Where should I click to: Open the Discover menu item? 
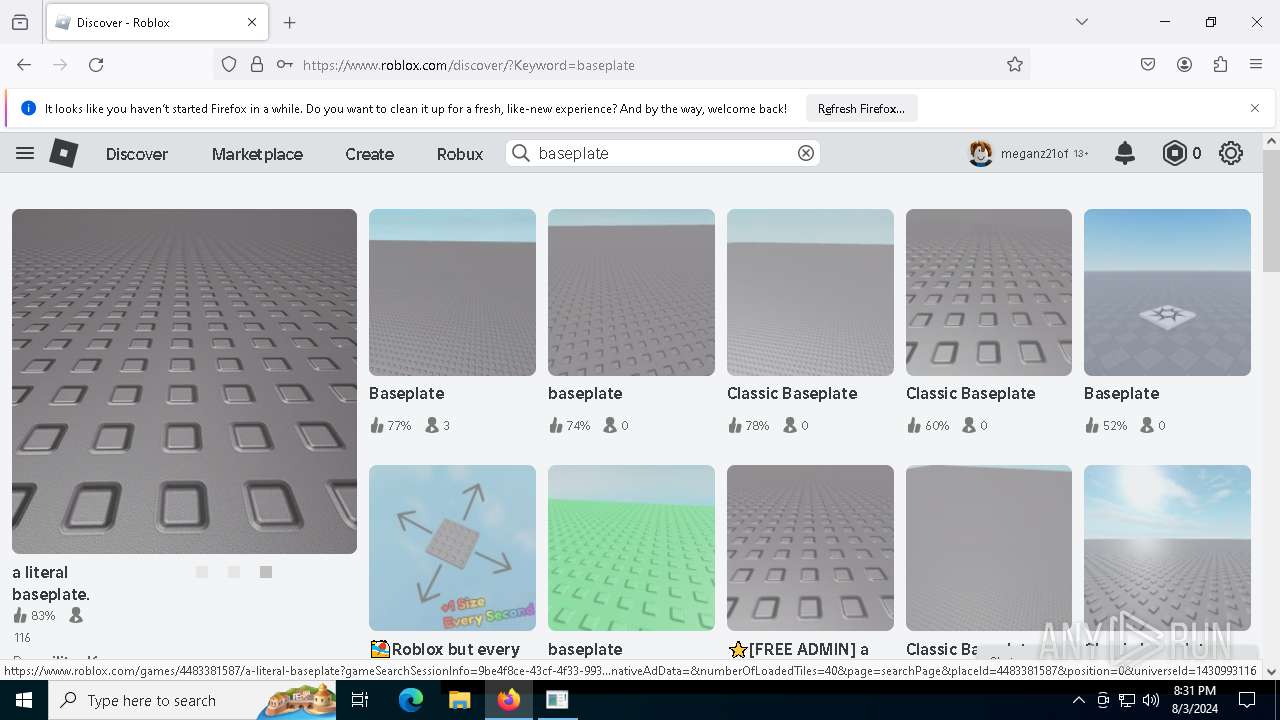pyautogui.click(x=137, y=154)
